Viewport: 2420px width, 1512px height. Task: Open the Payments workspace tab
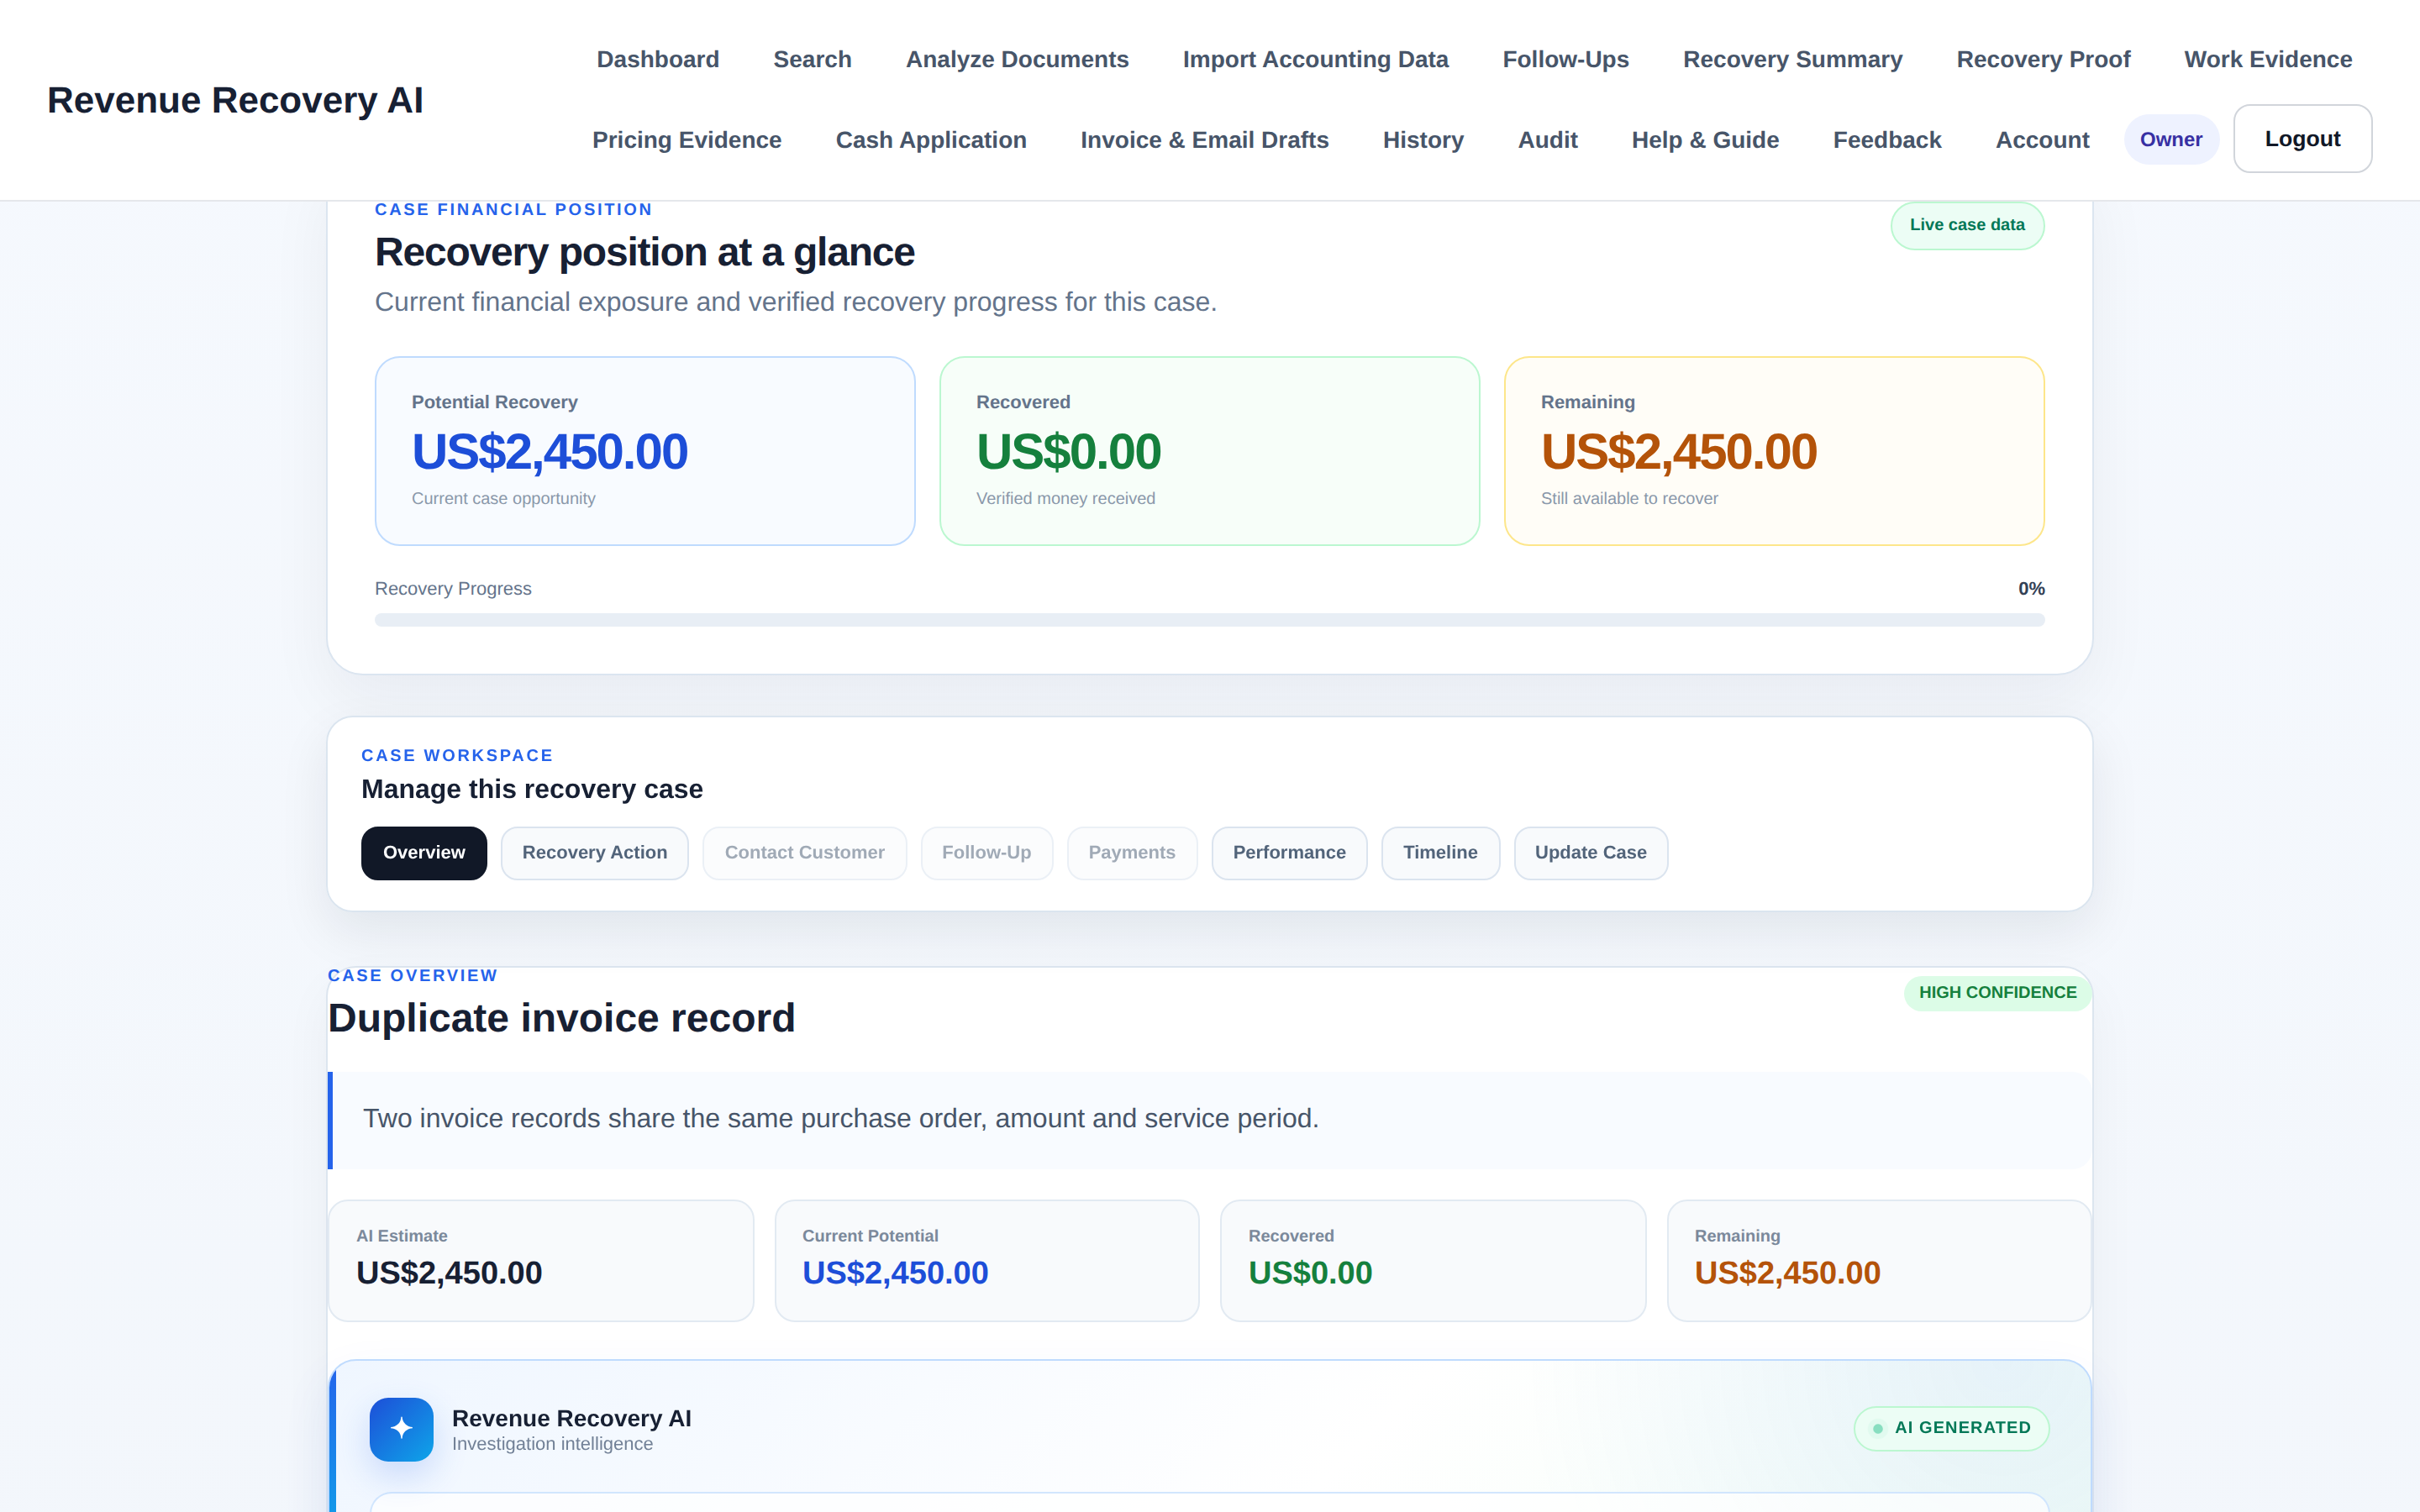(x=1131, y=853)
